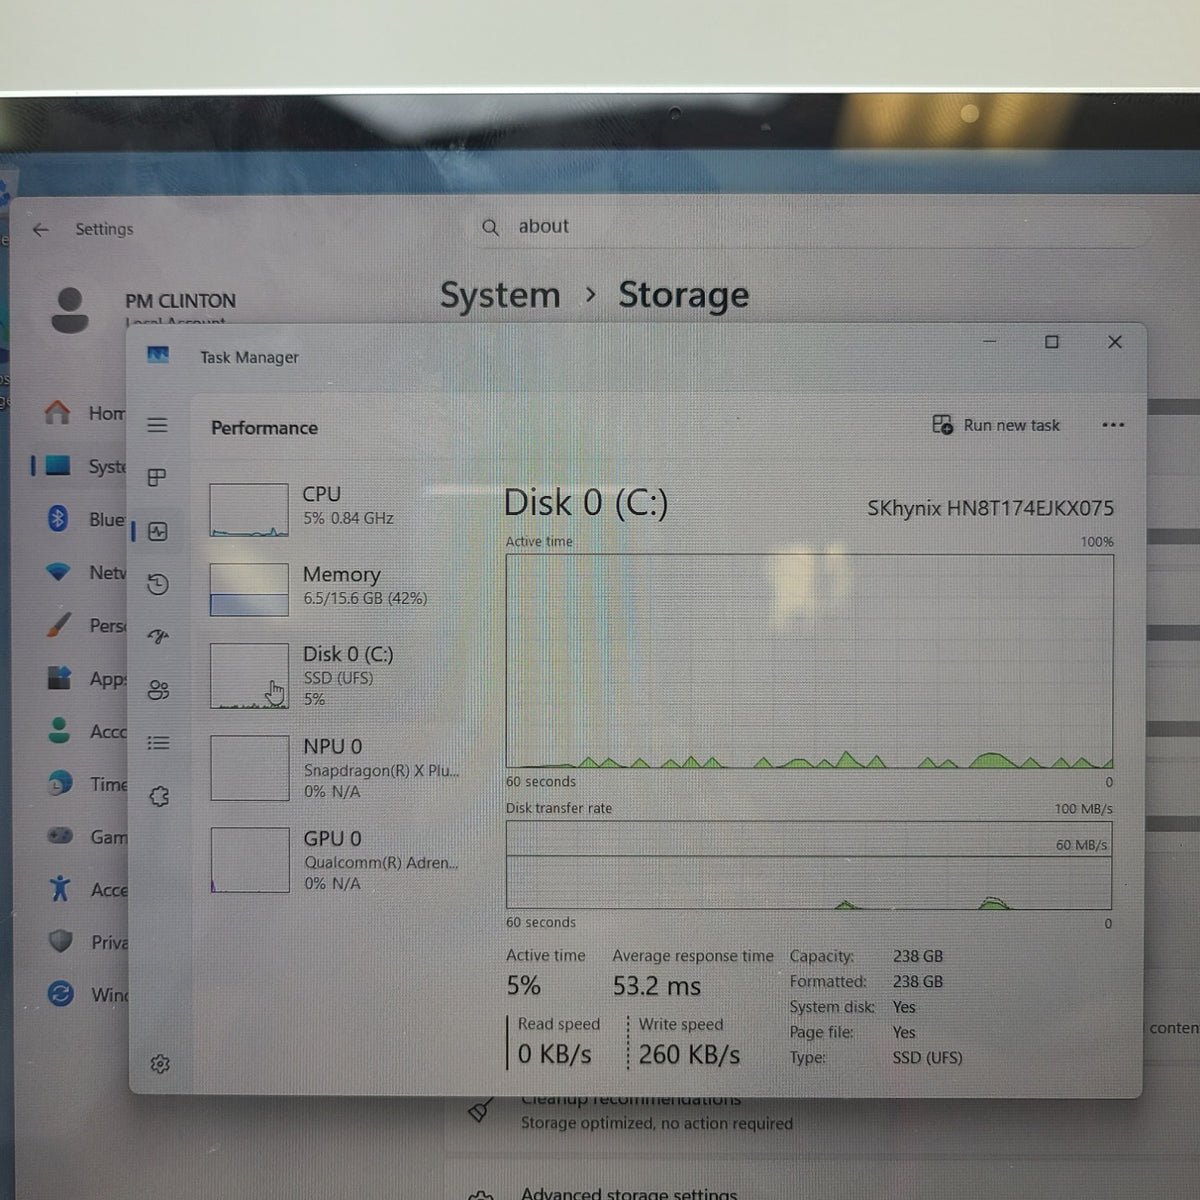This screenshot has width=1200, height=1200.
Task: Open Home in Settings sidebar
Action: click(85, 413)
